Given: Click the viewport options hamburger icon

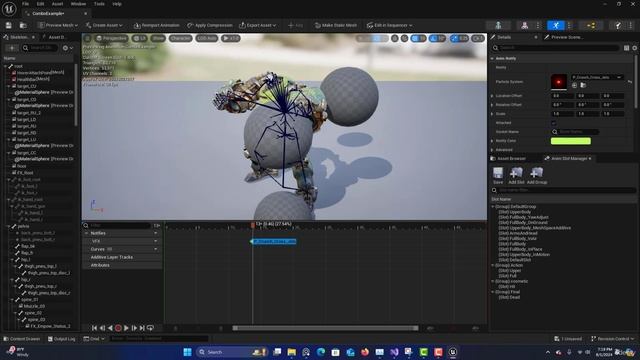Looking at the screenshot, I should tap(87, 38).
